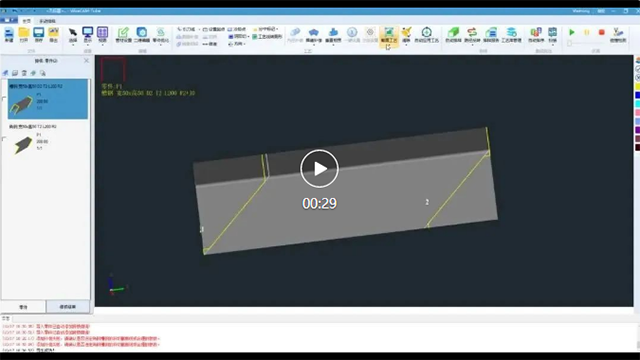Click the yellow simulation pause icon

[587, 32]
